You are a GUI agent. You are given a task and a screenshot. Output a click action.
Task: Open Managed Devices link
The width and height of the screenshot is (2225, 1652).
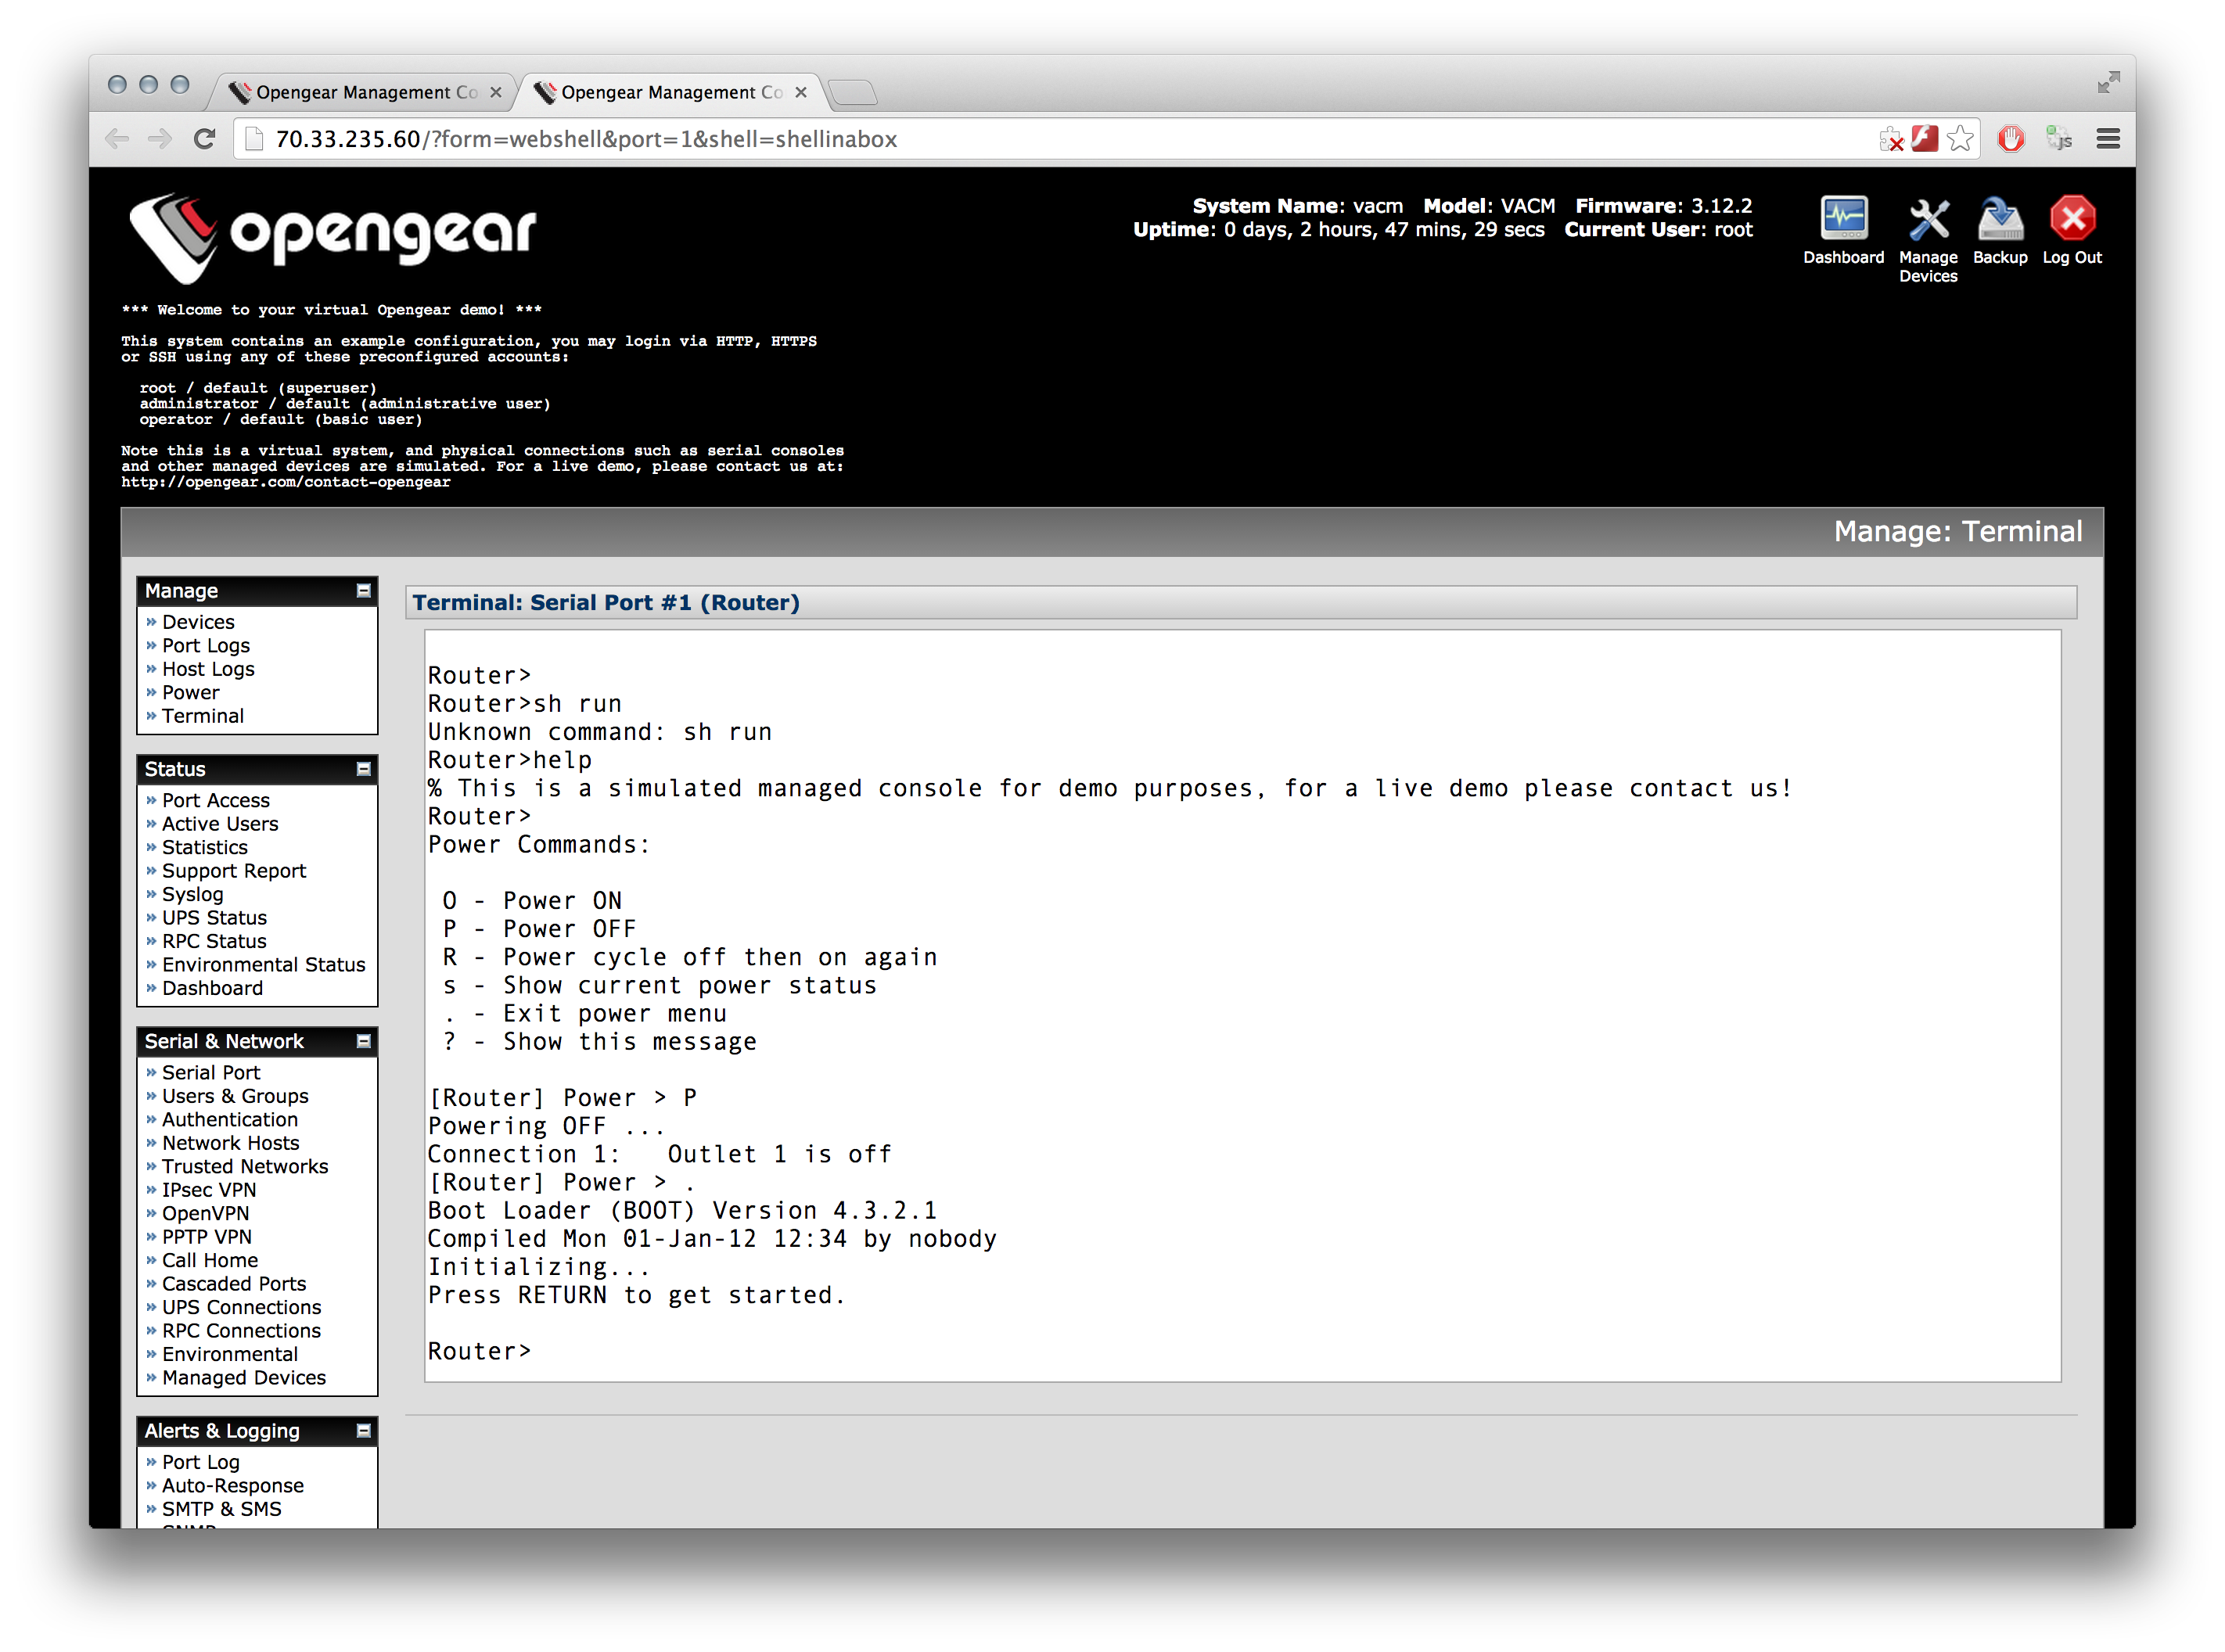point(244,1378)
